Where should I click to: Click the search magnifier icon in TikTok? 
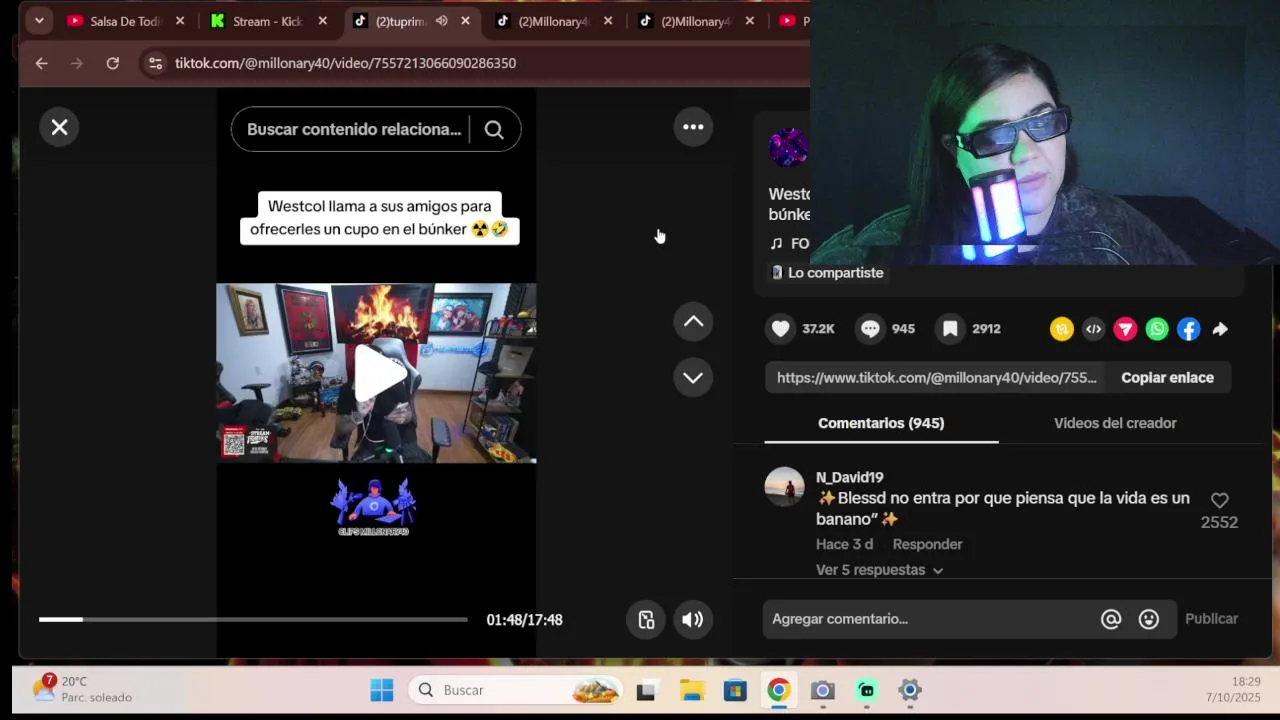494,129
